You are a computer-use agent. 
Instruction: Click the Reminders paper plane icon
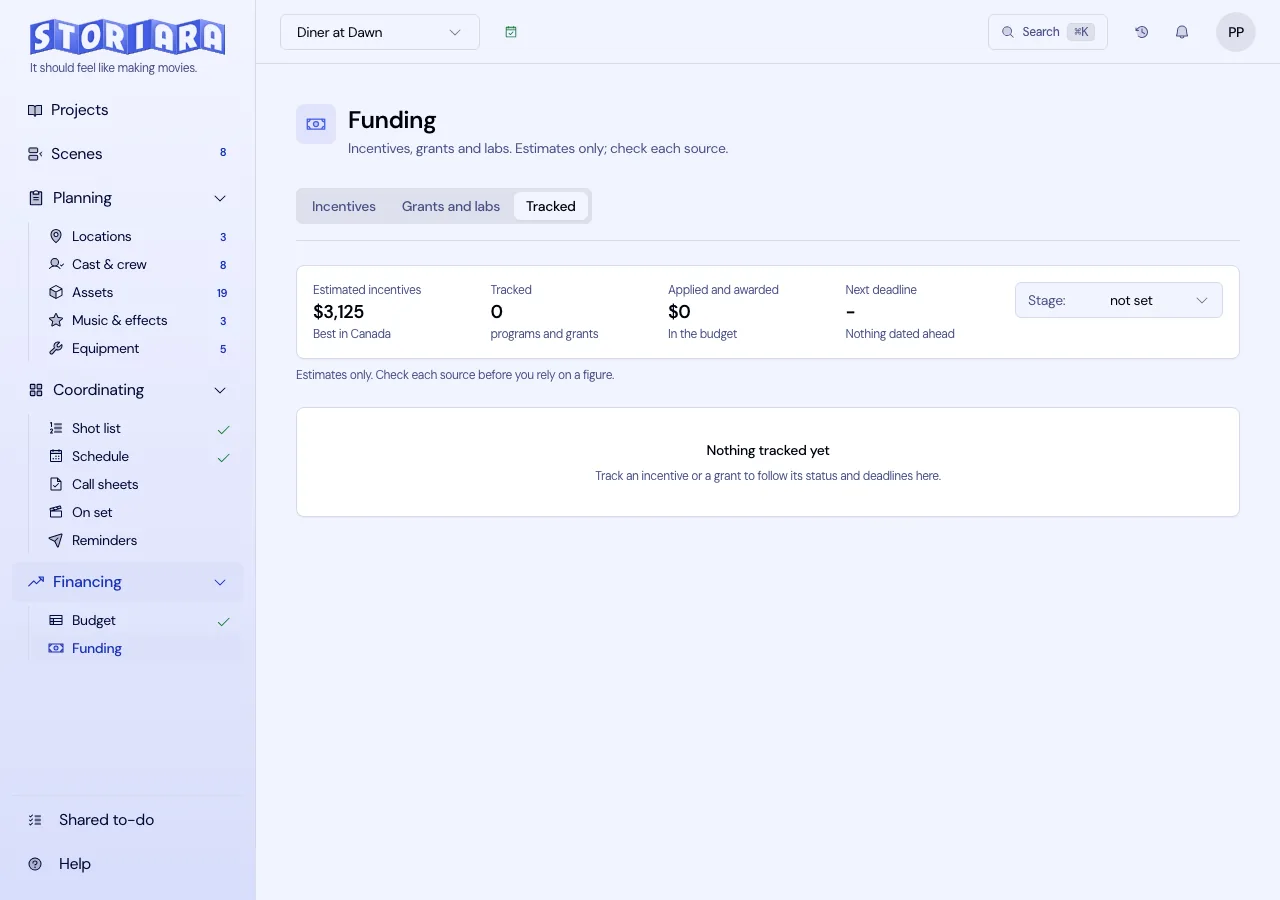click(56, 540)
